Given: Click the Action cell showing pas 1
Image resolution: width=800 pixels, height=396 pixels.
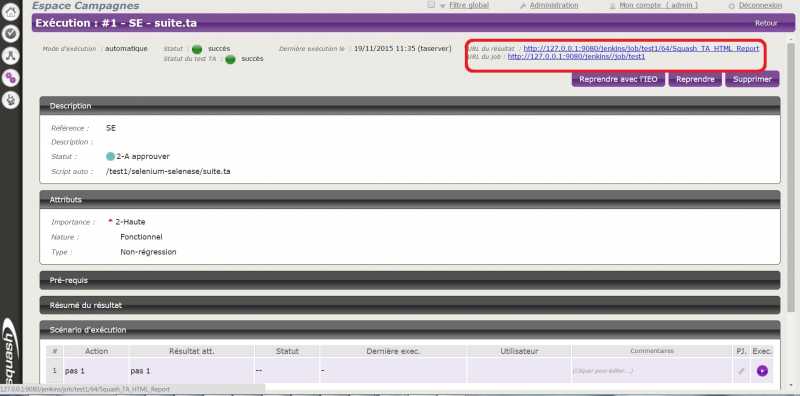Looking at the screenshot, I should [x=96, y=371].
